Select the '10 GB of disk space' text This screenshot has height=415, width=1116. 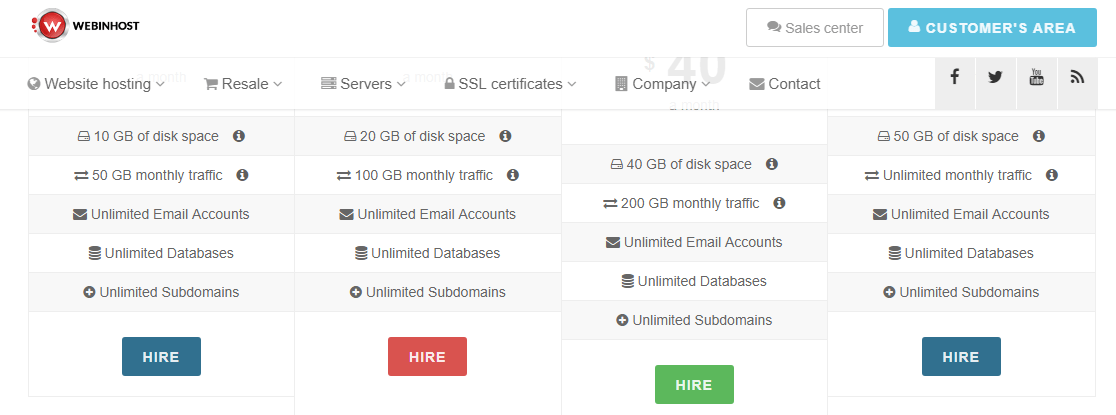156,136
